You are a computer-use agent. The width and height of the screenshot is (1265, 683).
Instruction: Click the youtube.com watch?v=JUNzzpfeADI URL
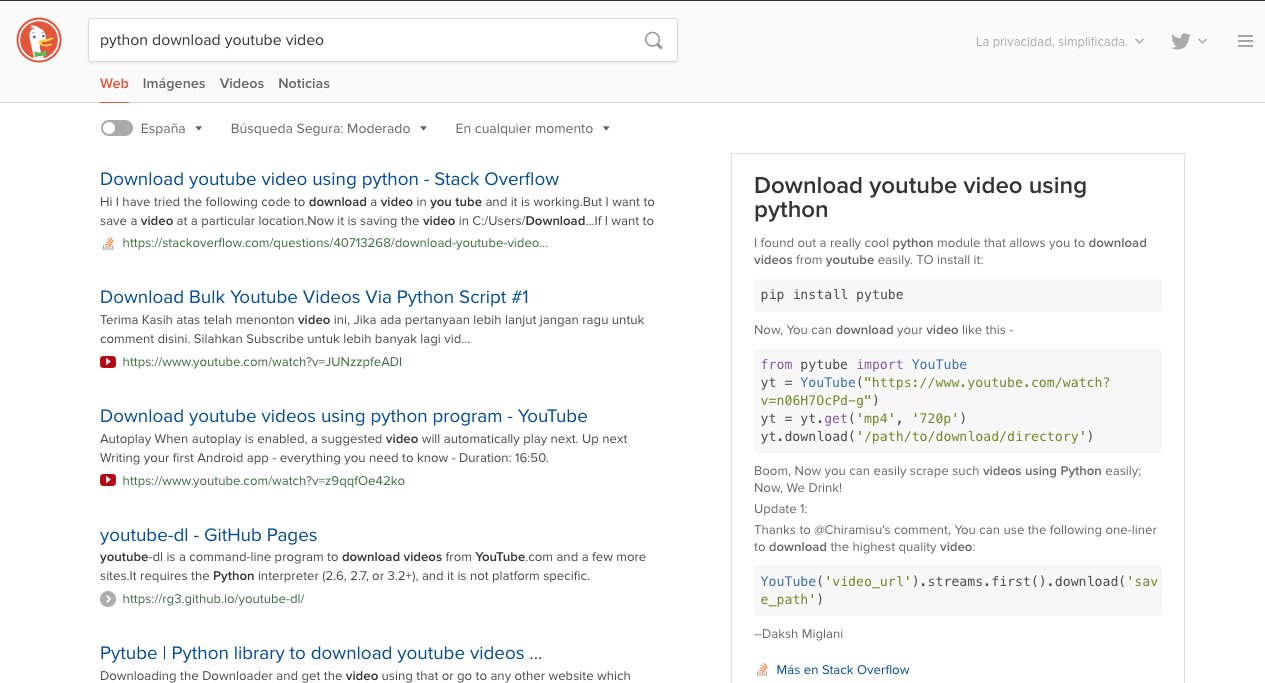pyautogui.click(x=262, y=362)
